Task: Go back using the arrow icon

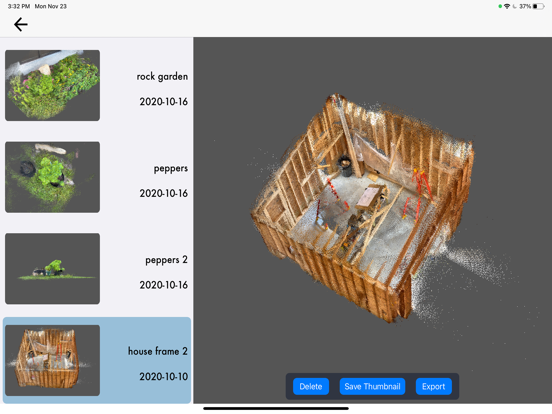Action: (x=20, y=24)
